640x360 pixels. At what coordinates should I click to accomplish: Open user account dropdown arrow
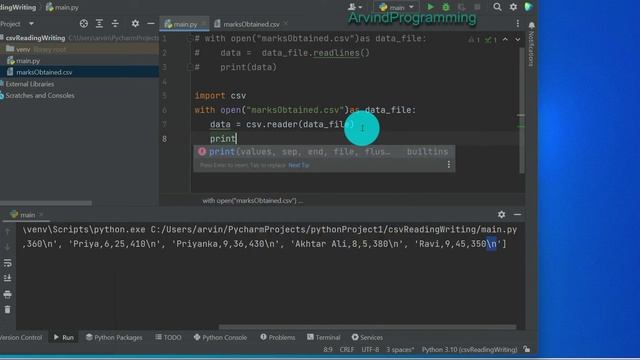pos(360,7)
